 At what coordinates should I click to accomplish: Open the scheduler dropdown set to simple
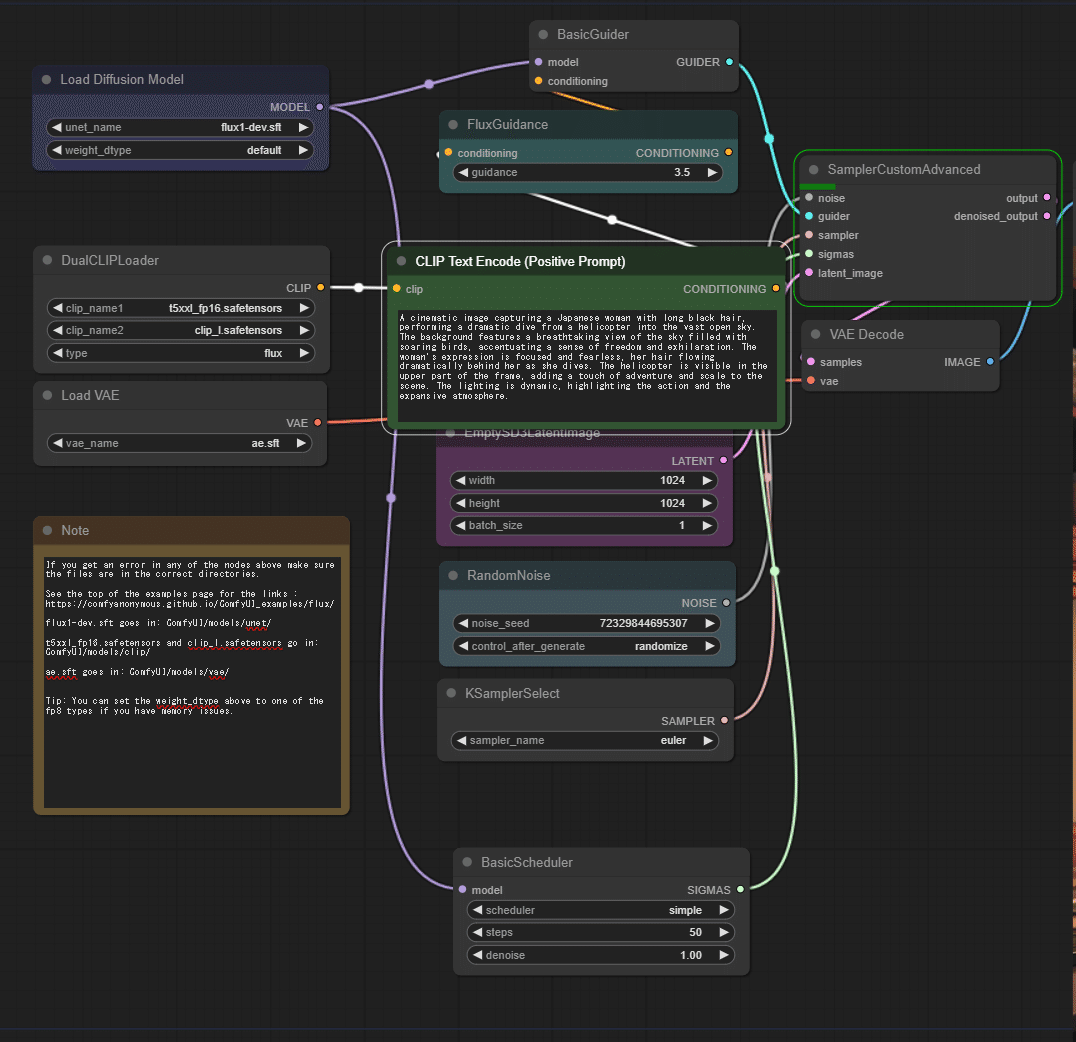point(600,910)
